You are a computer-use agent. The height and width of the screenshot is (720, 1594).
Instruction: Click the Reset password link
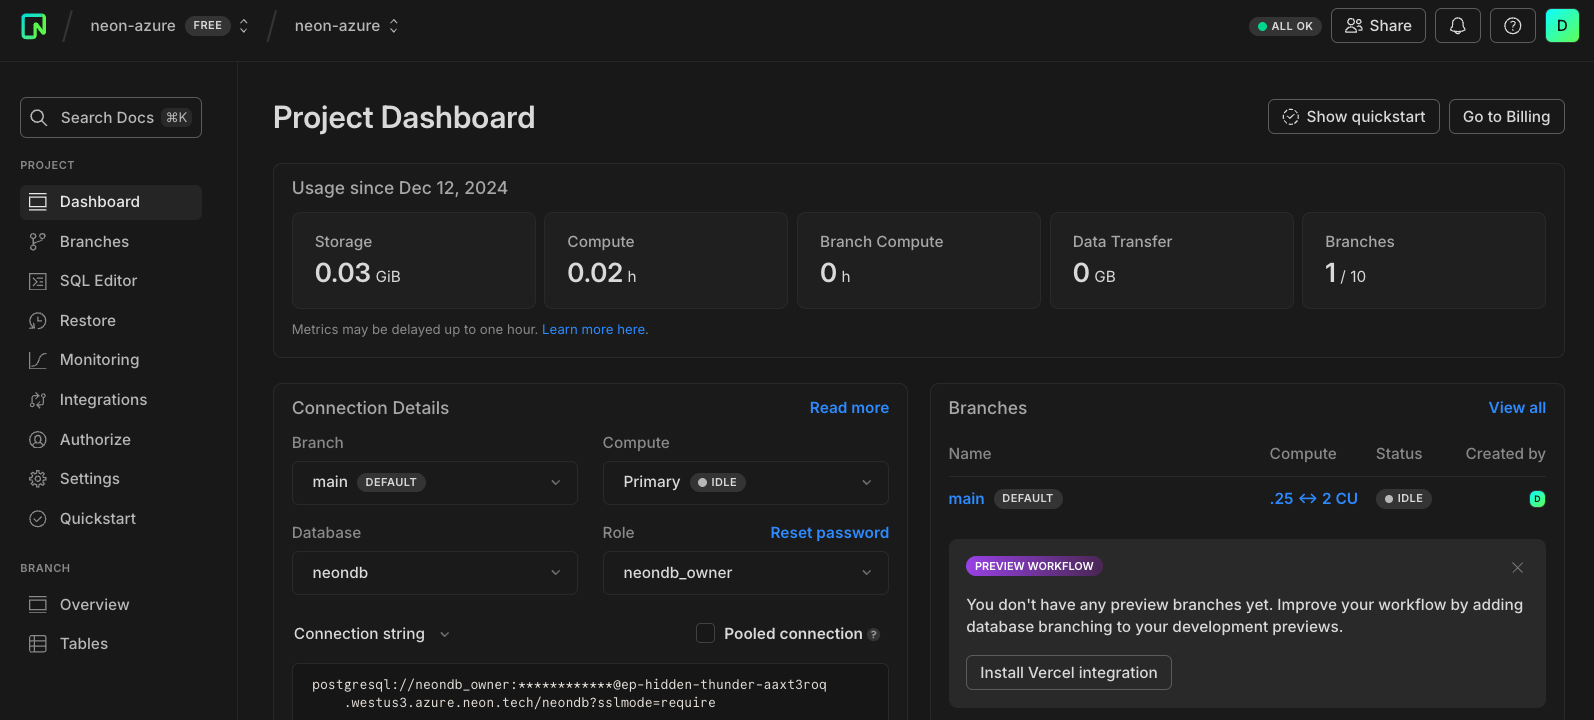(829, 533)
